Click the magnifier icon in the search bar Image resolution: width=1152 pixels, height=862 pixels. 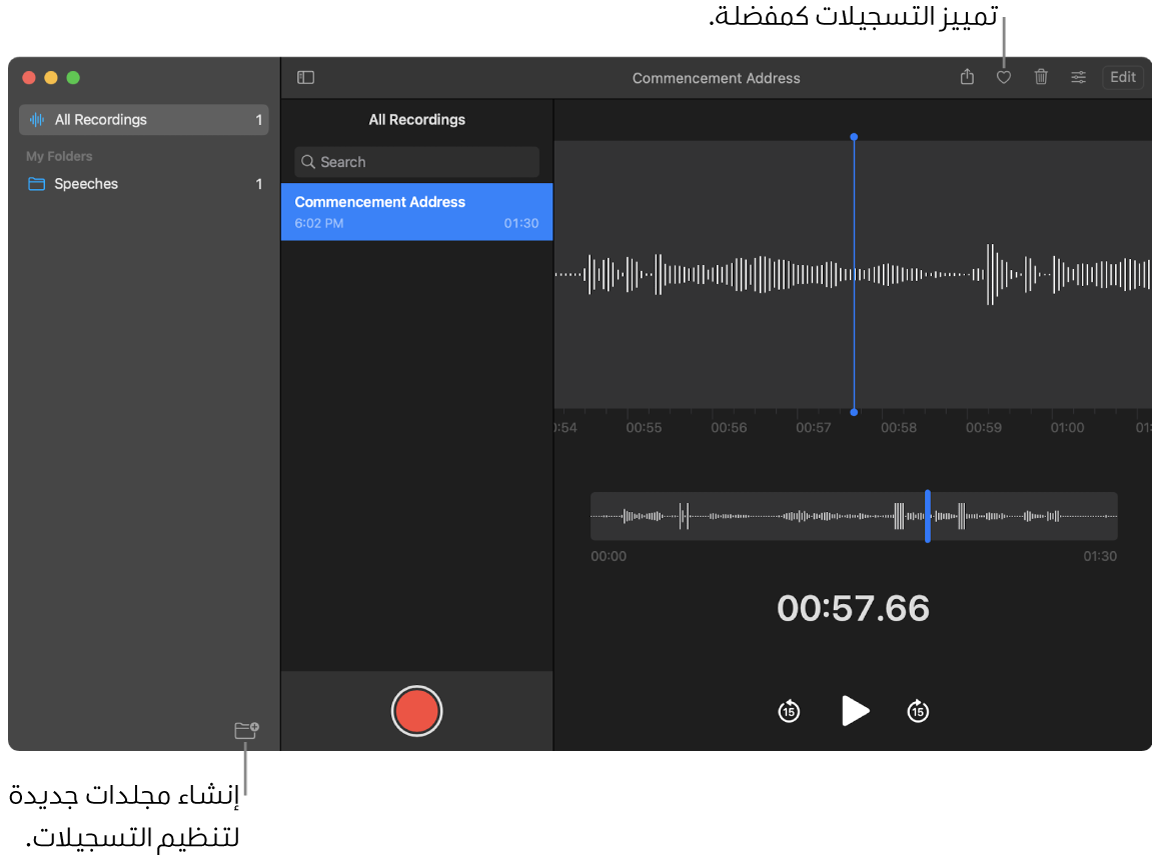(308, 162)
